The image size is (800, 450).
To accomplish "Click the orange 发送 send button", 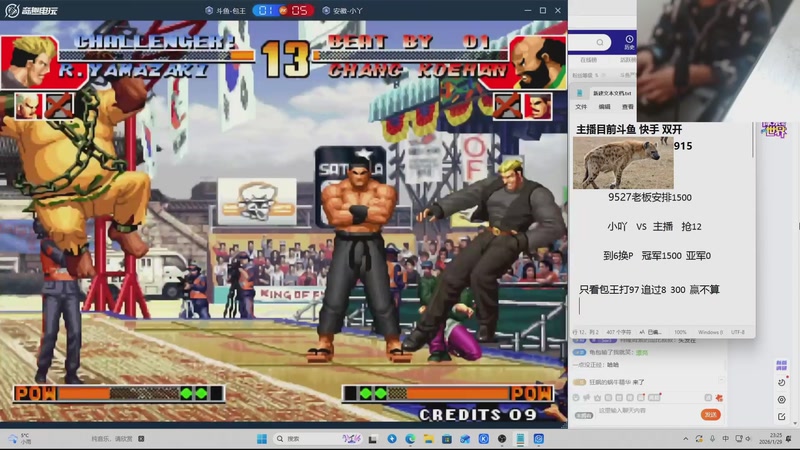I will tap(710, 415).
